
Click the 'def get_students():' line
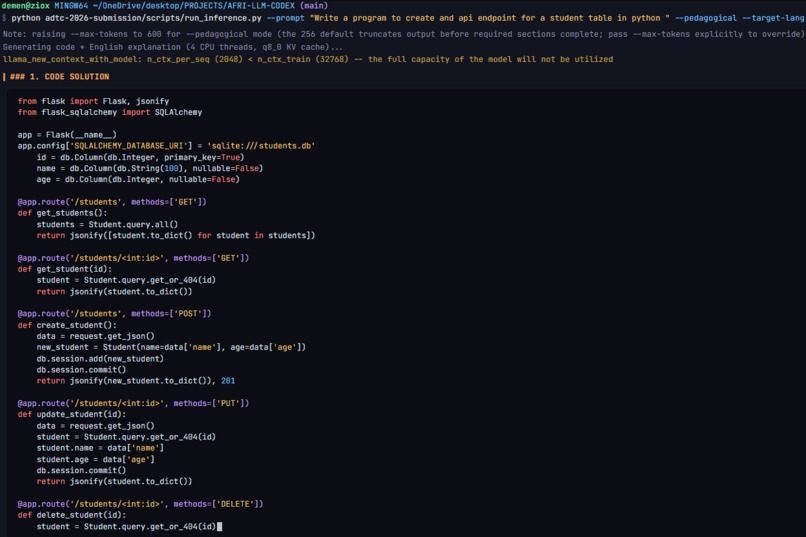pos(62,213)
